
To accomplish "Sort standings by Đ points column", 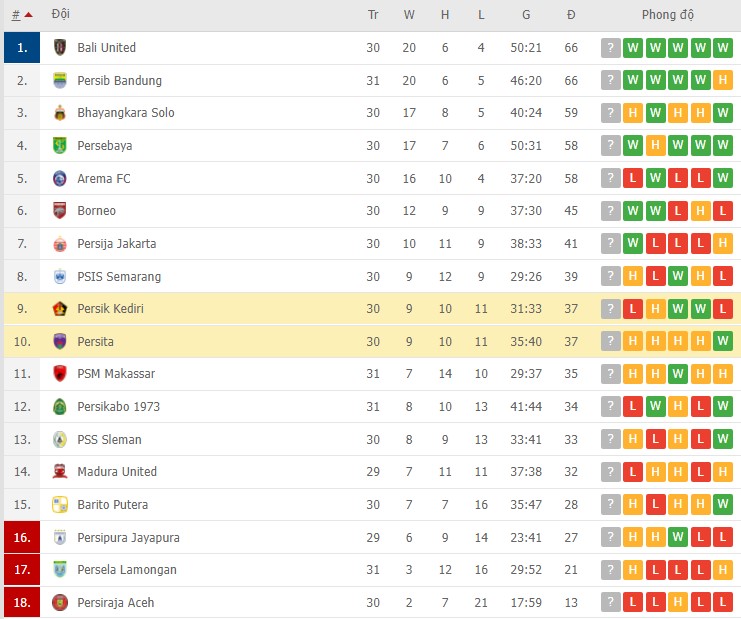I will click(571, 15).
